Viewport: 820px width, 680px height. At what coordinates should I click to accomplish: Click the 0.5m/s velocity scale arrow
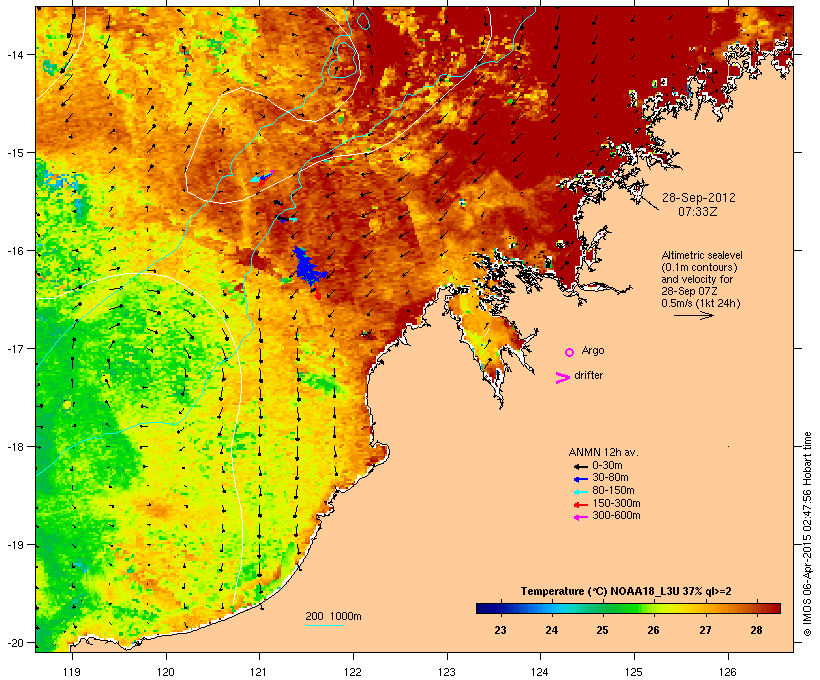coord(693,315)
